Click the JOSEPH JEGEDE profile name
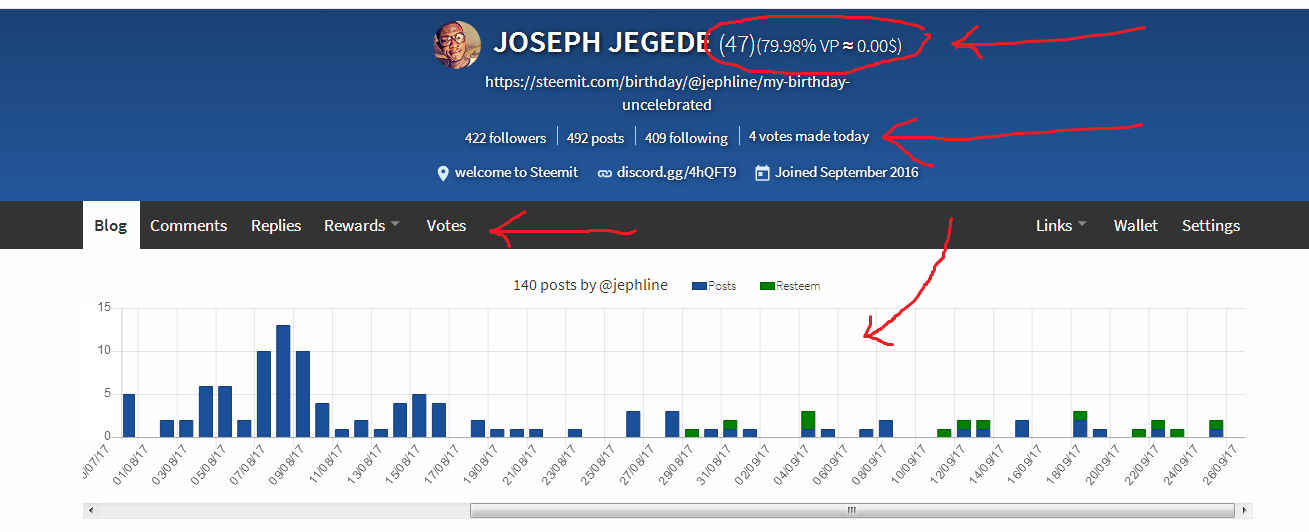 click(602, 43)
